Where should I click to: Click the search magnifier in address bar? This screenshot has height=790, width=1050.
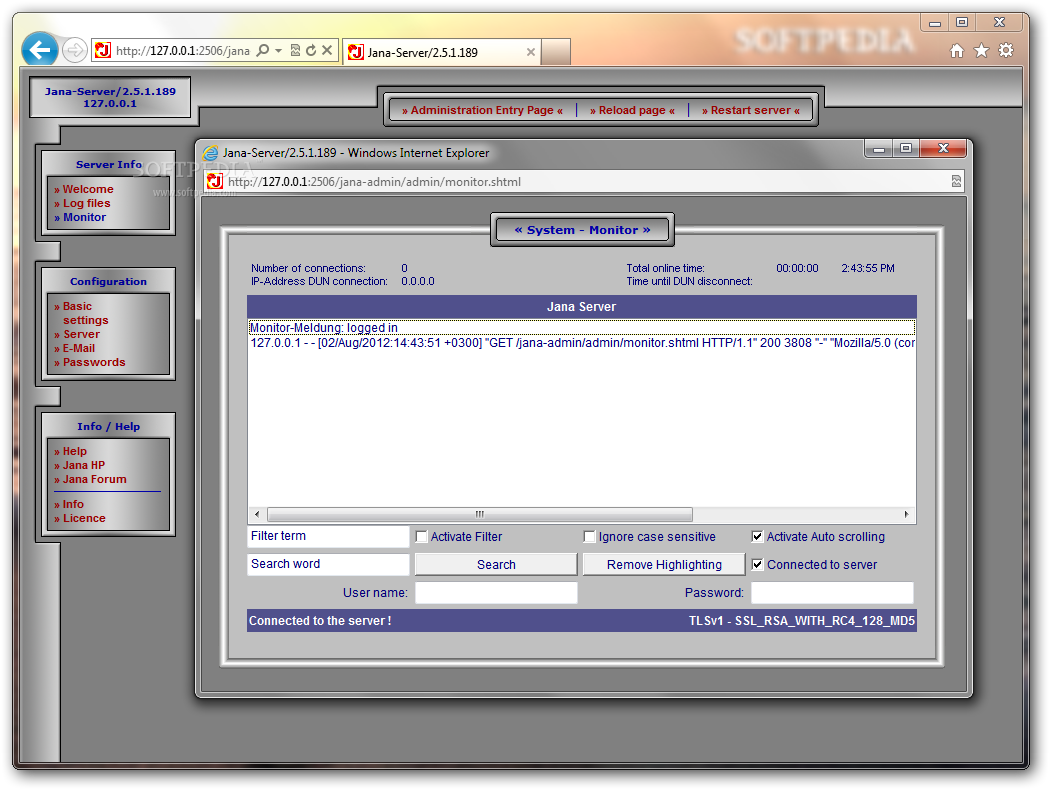263,50
